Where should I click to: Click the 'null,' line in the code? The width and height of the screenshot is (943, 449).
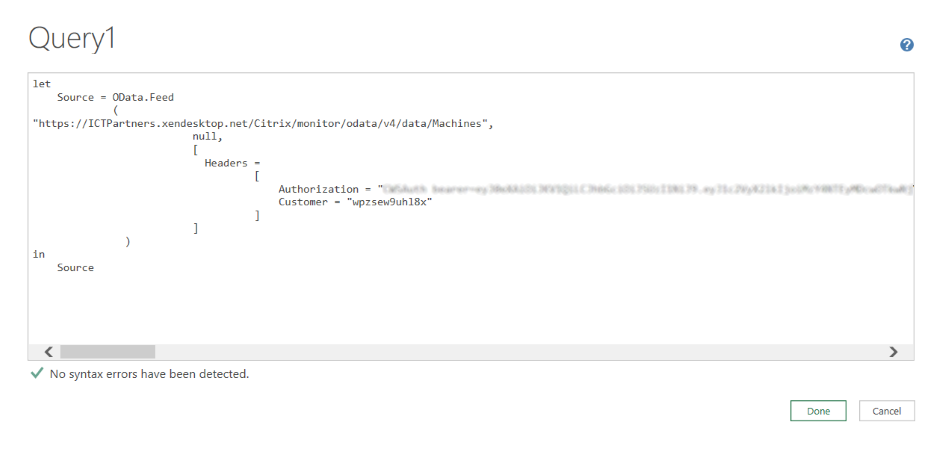point(207,137)
